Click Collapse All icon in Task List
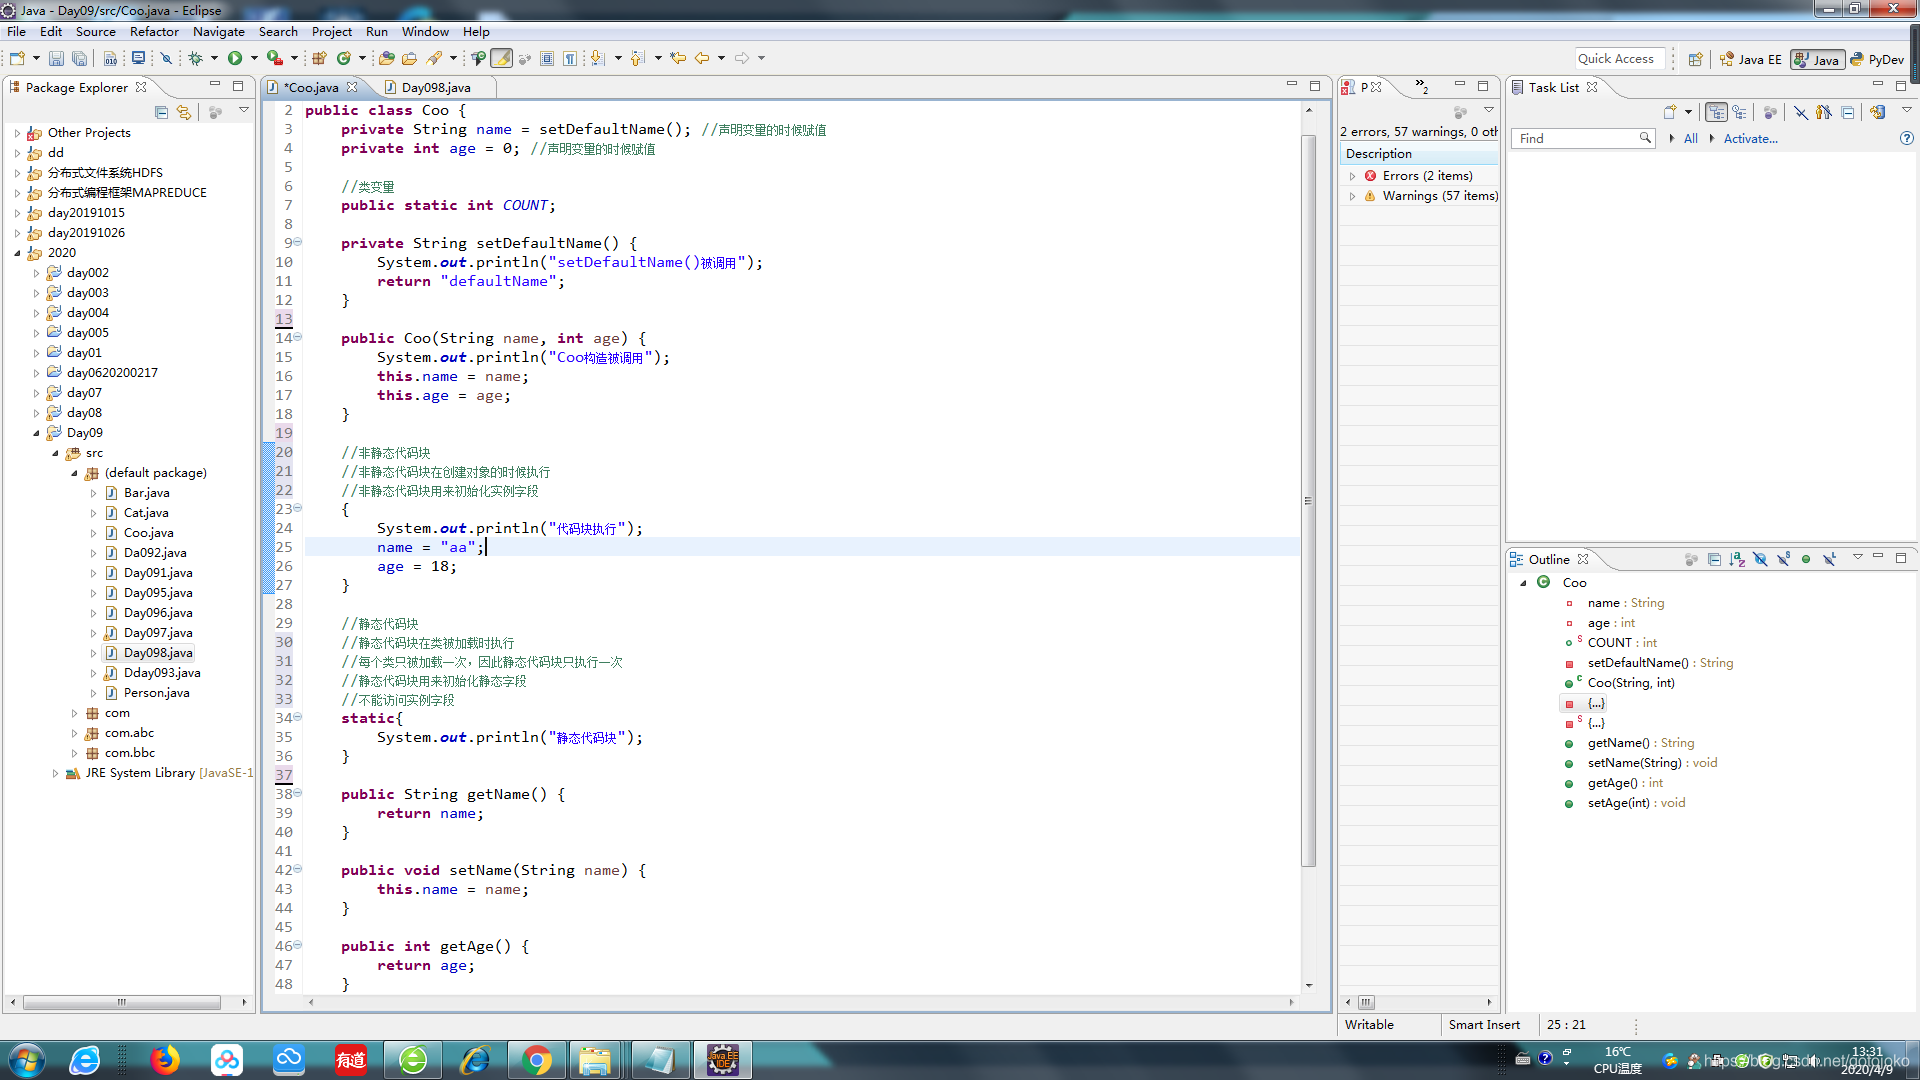1920x1080 pixels. coord(1847,112)
